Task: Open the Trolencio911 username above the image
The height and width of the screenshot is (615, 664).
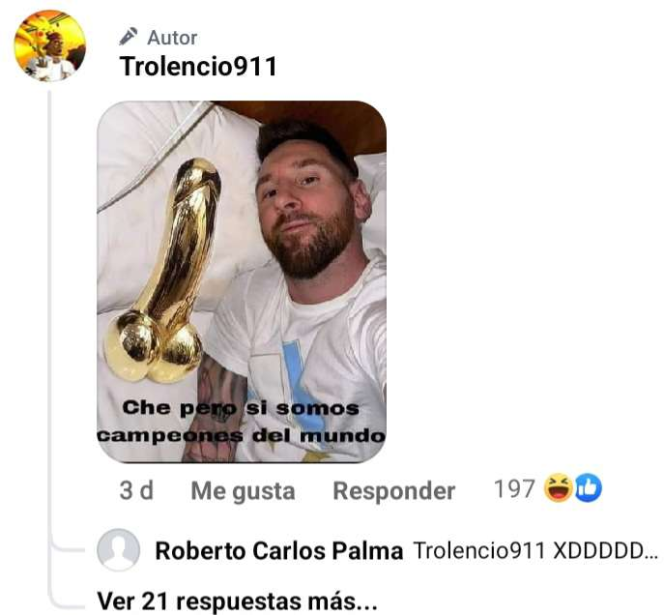Action: [198, 66]
